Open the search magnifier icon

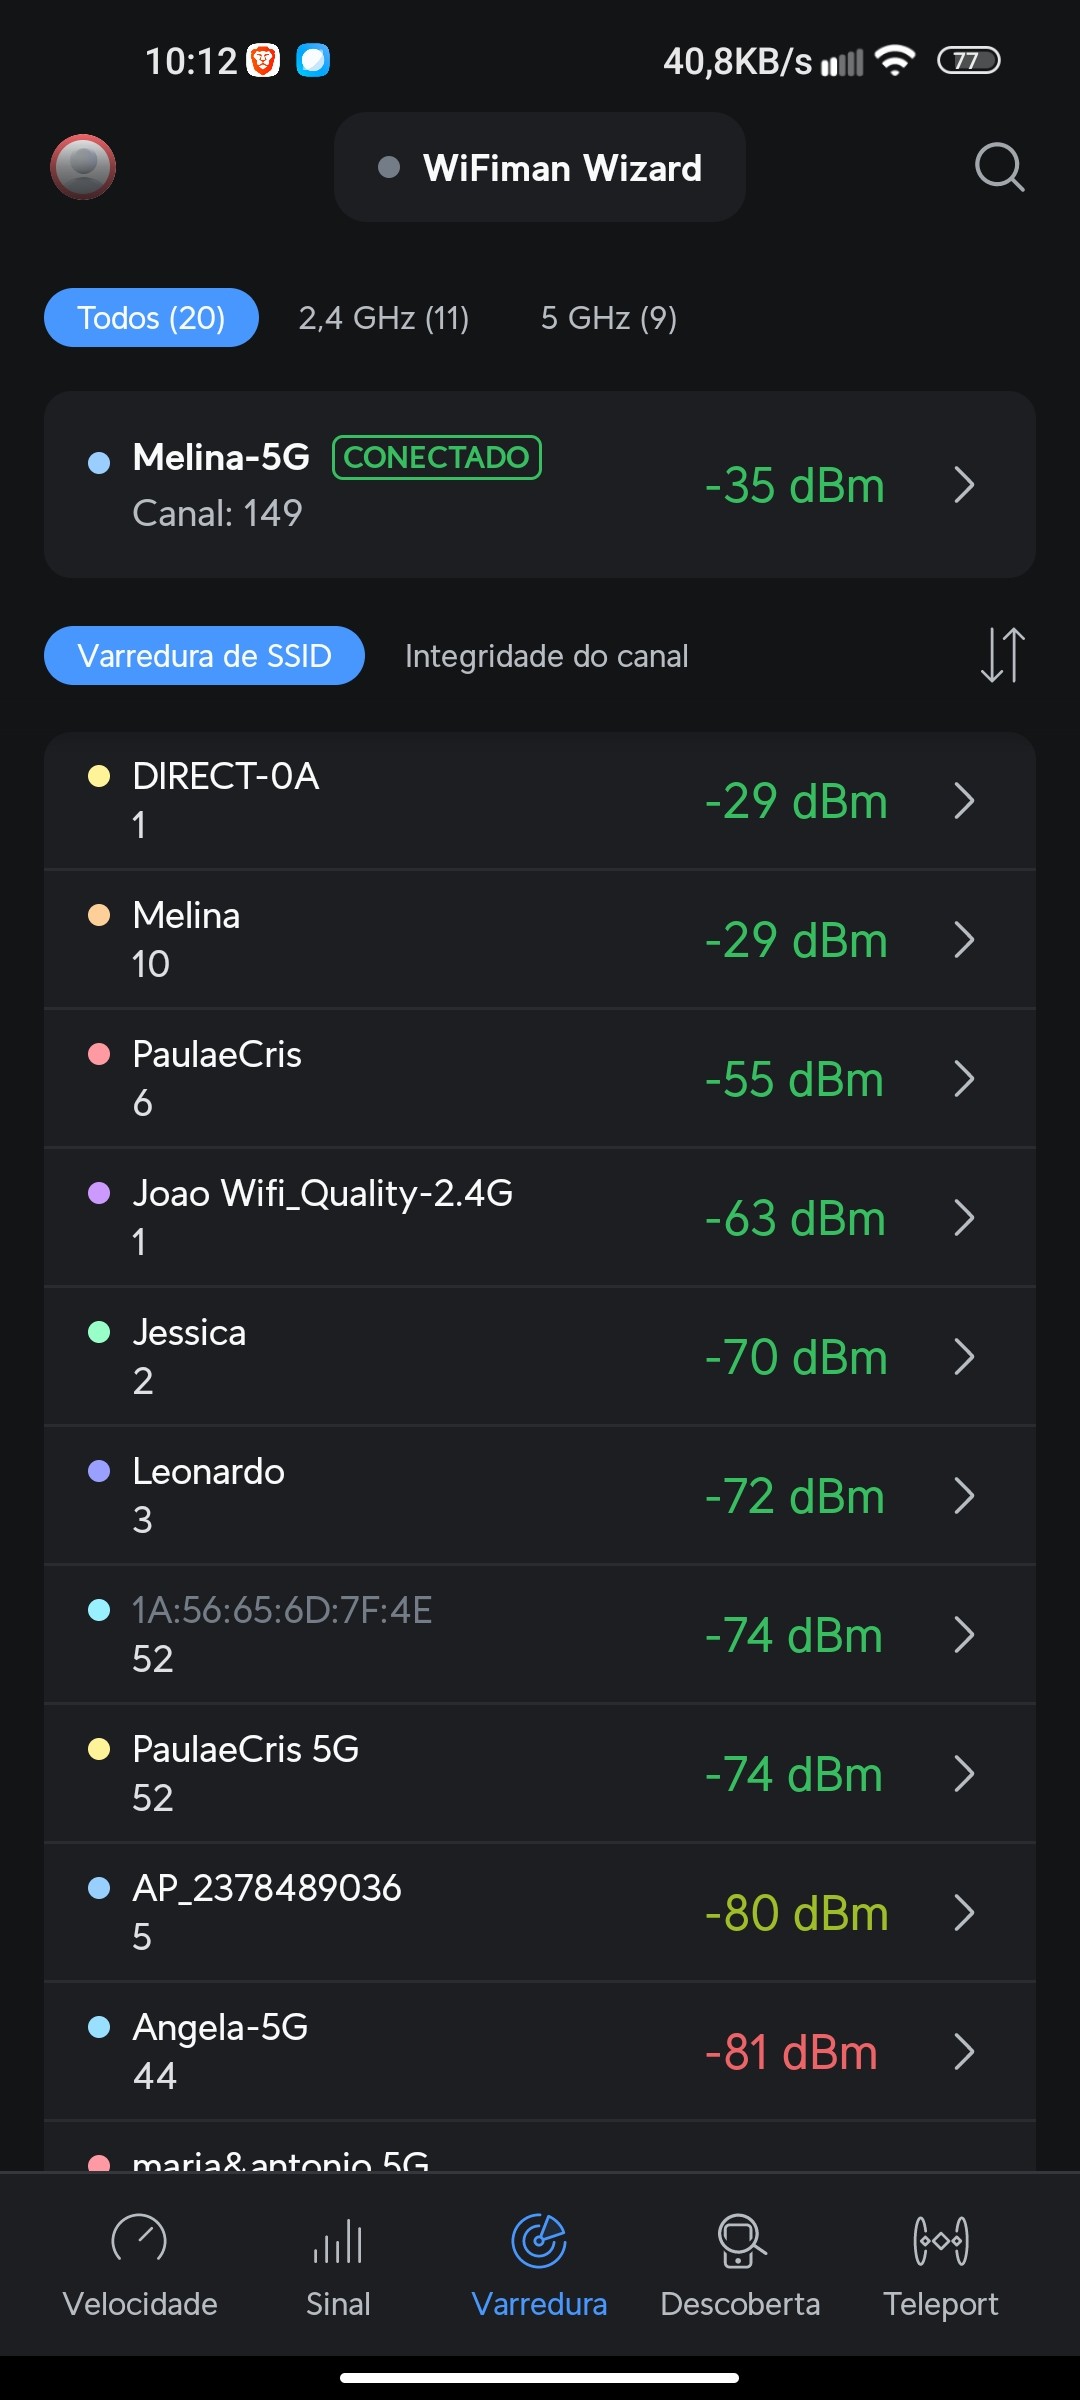[x=999, y=167]
